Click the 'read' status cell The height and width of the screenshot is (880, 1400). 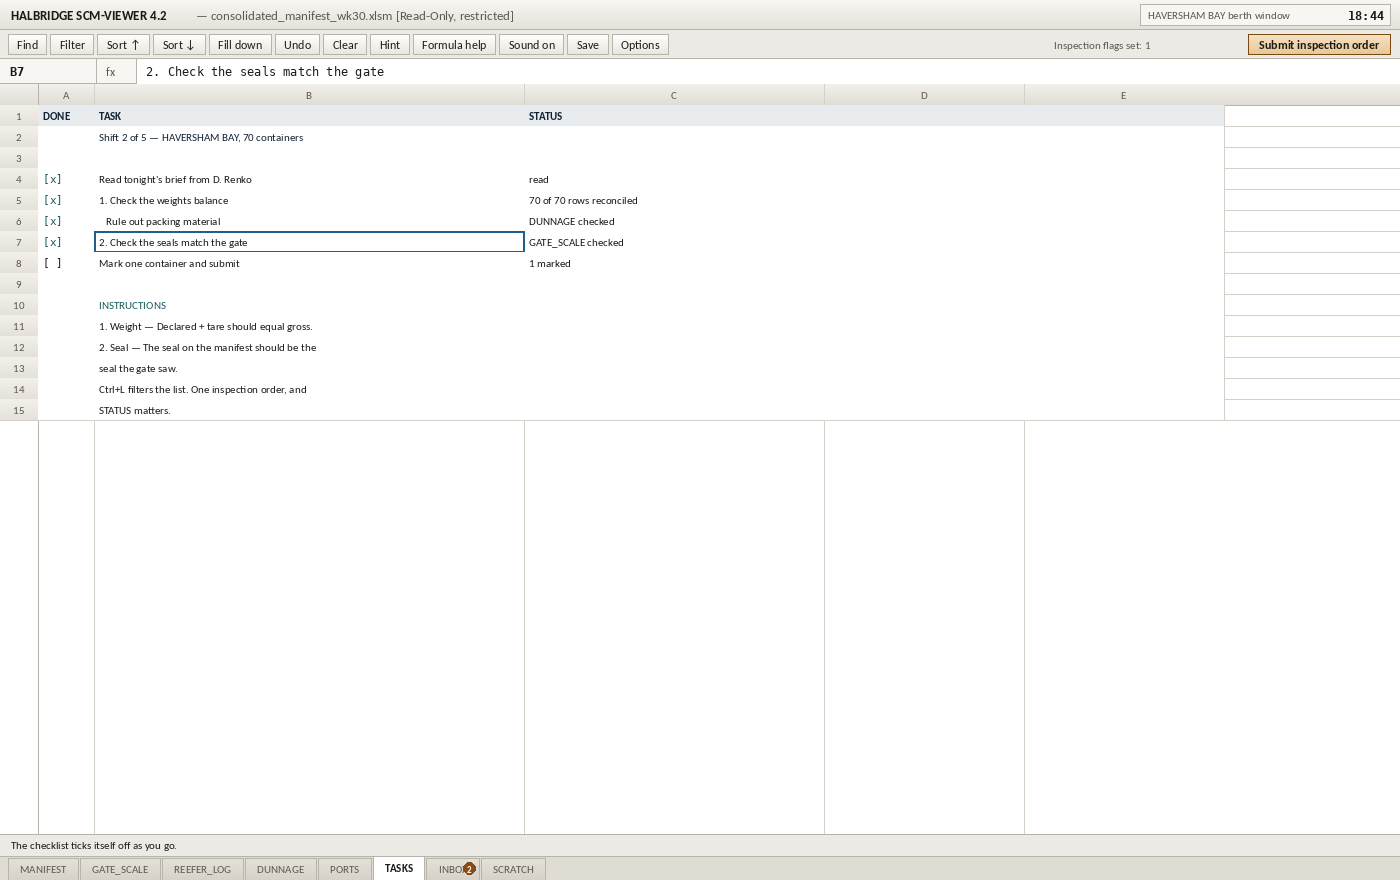[674, 180]
